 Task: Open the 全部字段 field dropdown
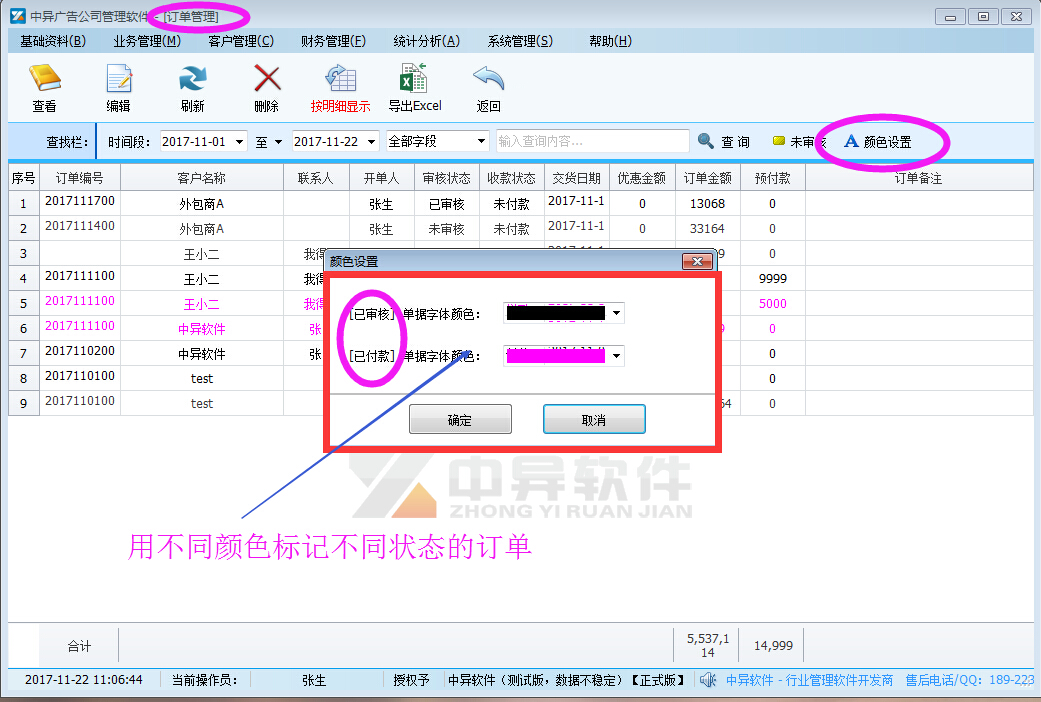coord(481,141)
